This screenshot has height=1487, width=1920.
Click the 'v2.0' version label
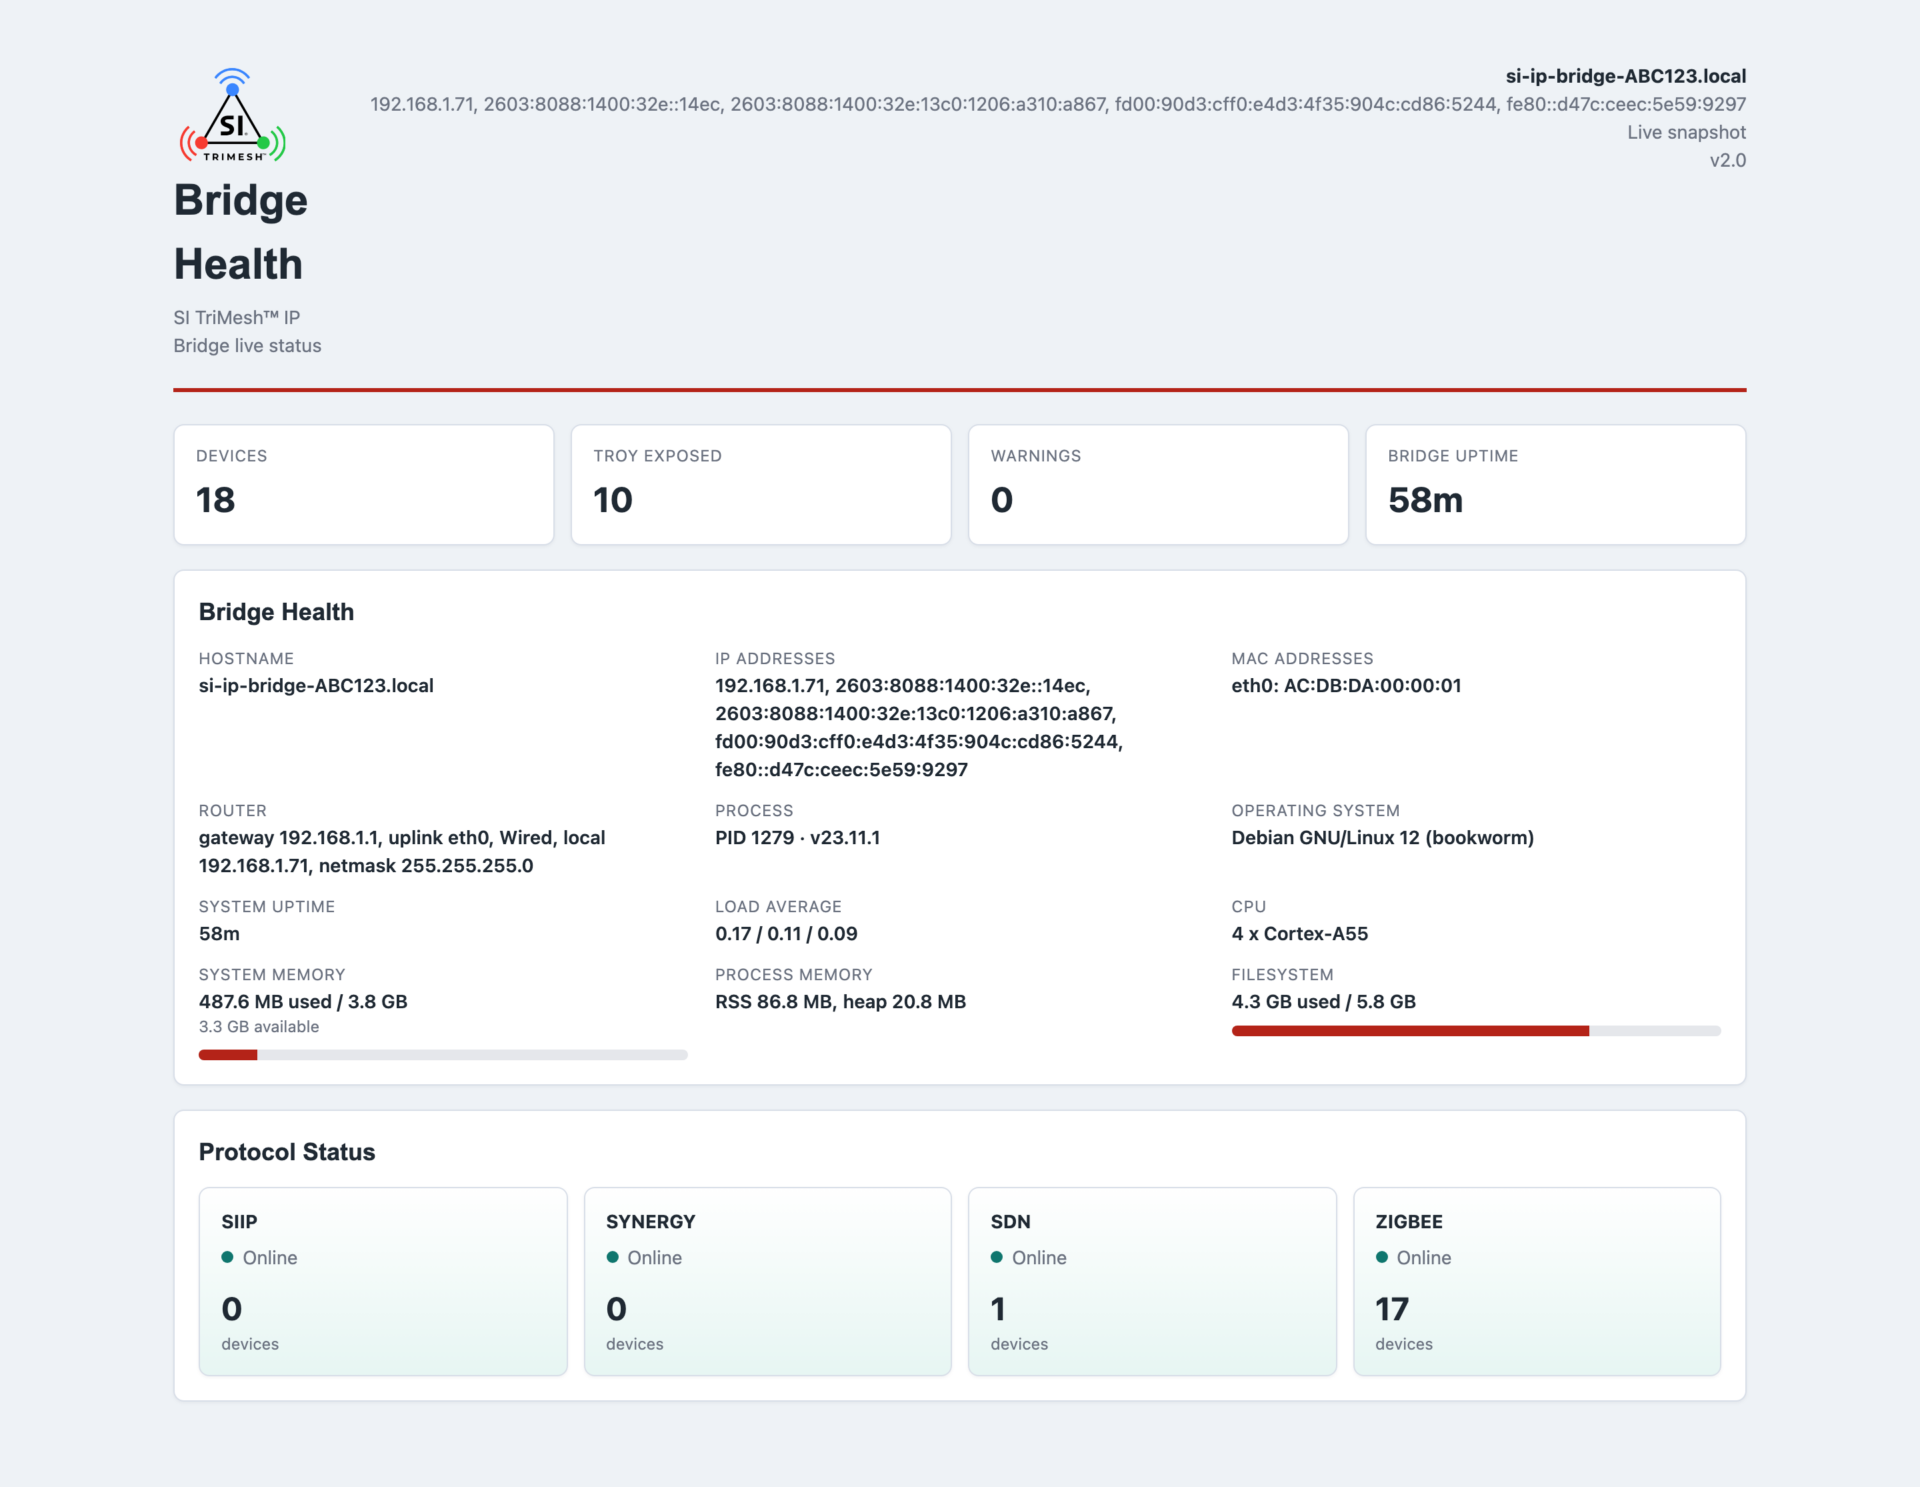(x=1728, y=160)
